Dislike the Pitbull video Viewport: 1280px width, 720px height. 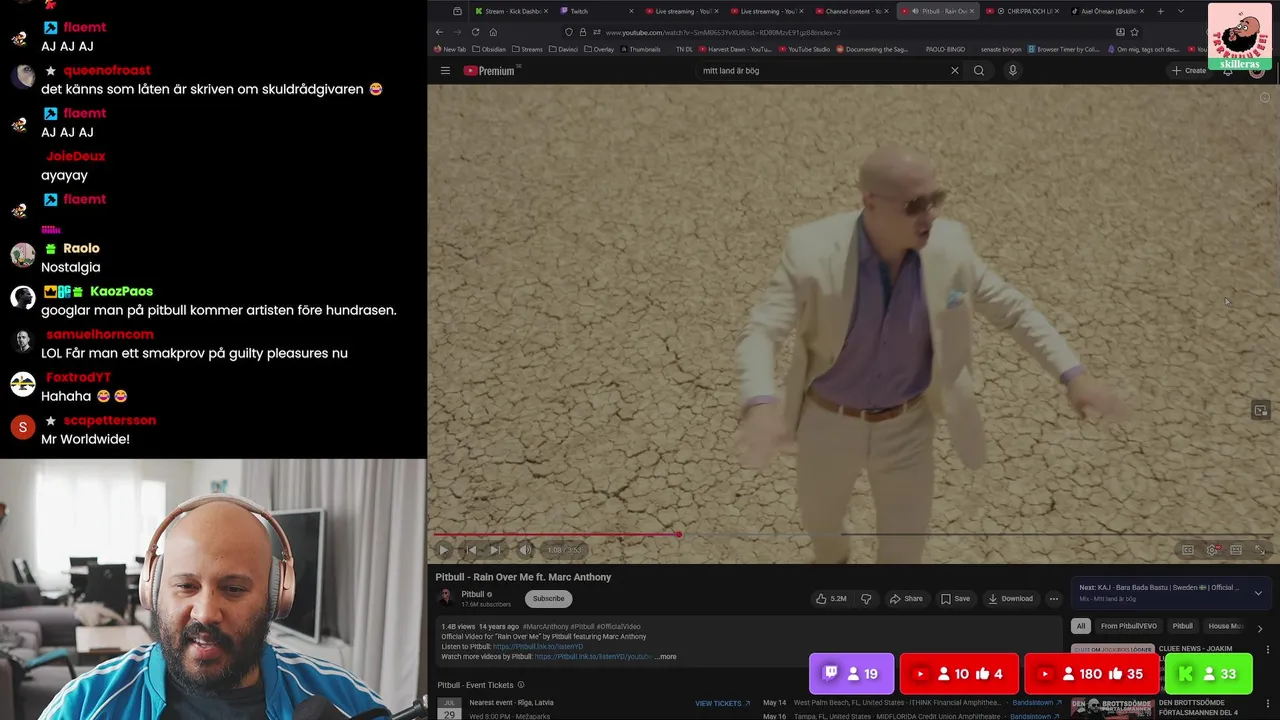(x=866, y=598)
